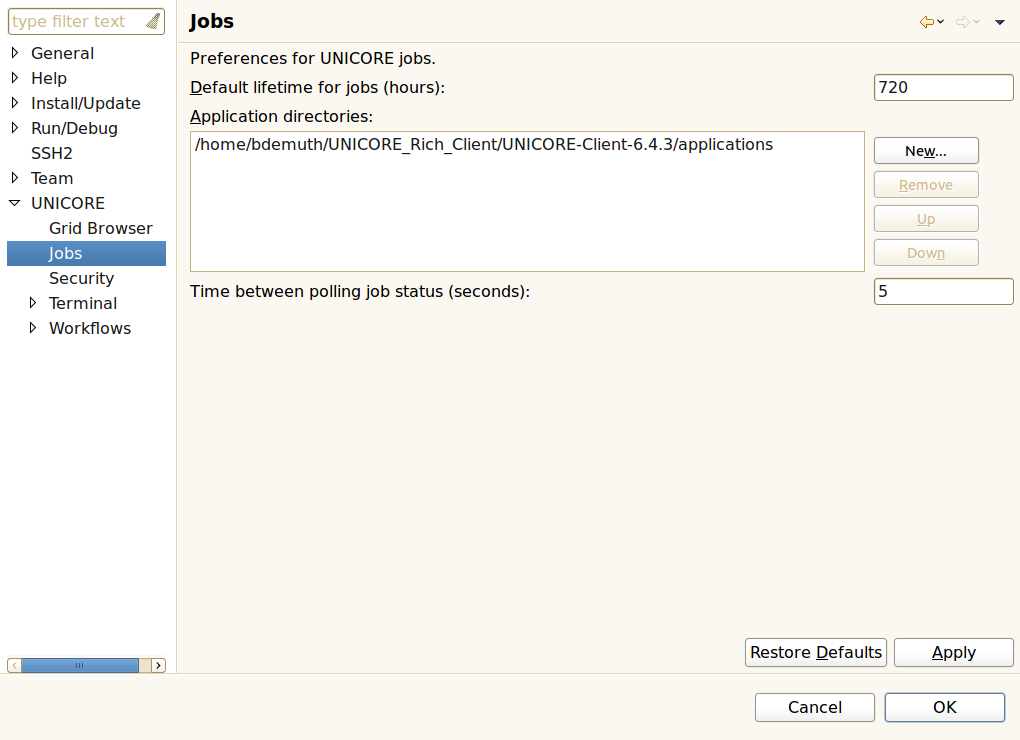Open the Terminal preferences page
The height and width of the screenshot is (740, 1020).
(83, 303)
